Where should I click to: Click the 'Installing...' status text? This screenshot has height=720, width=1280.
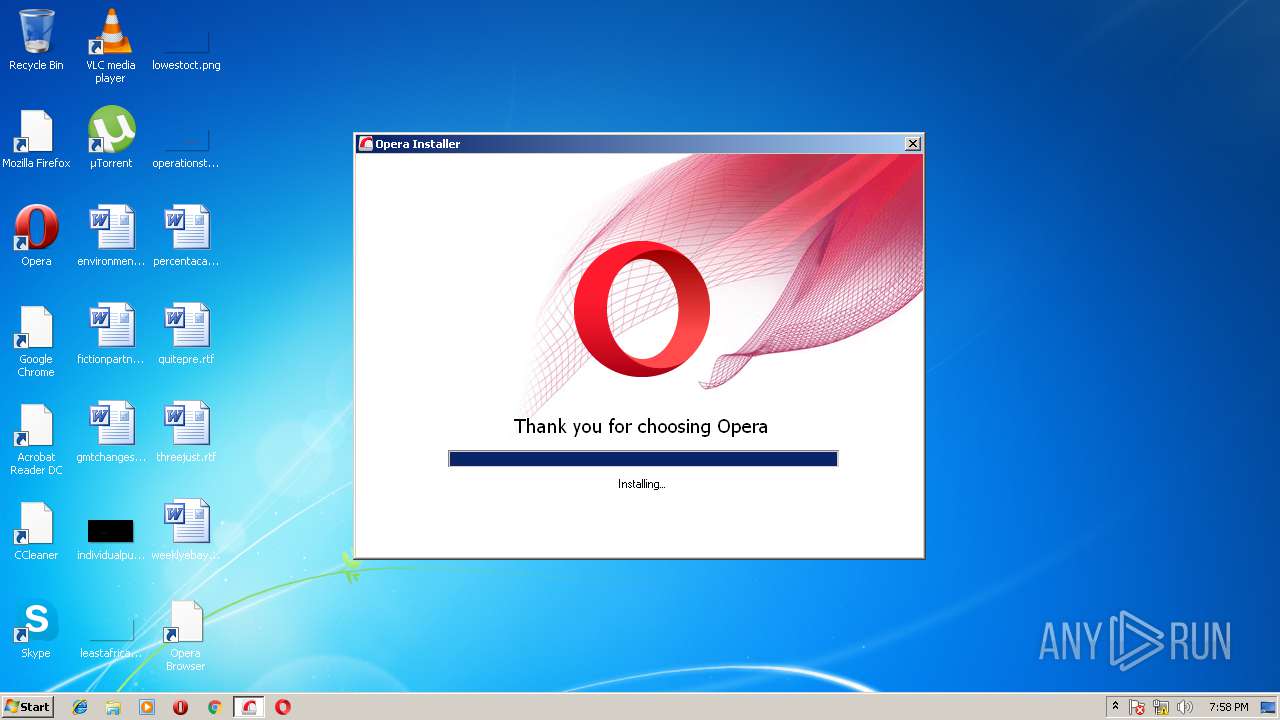coord(642,484)
